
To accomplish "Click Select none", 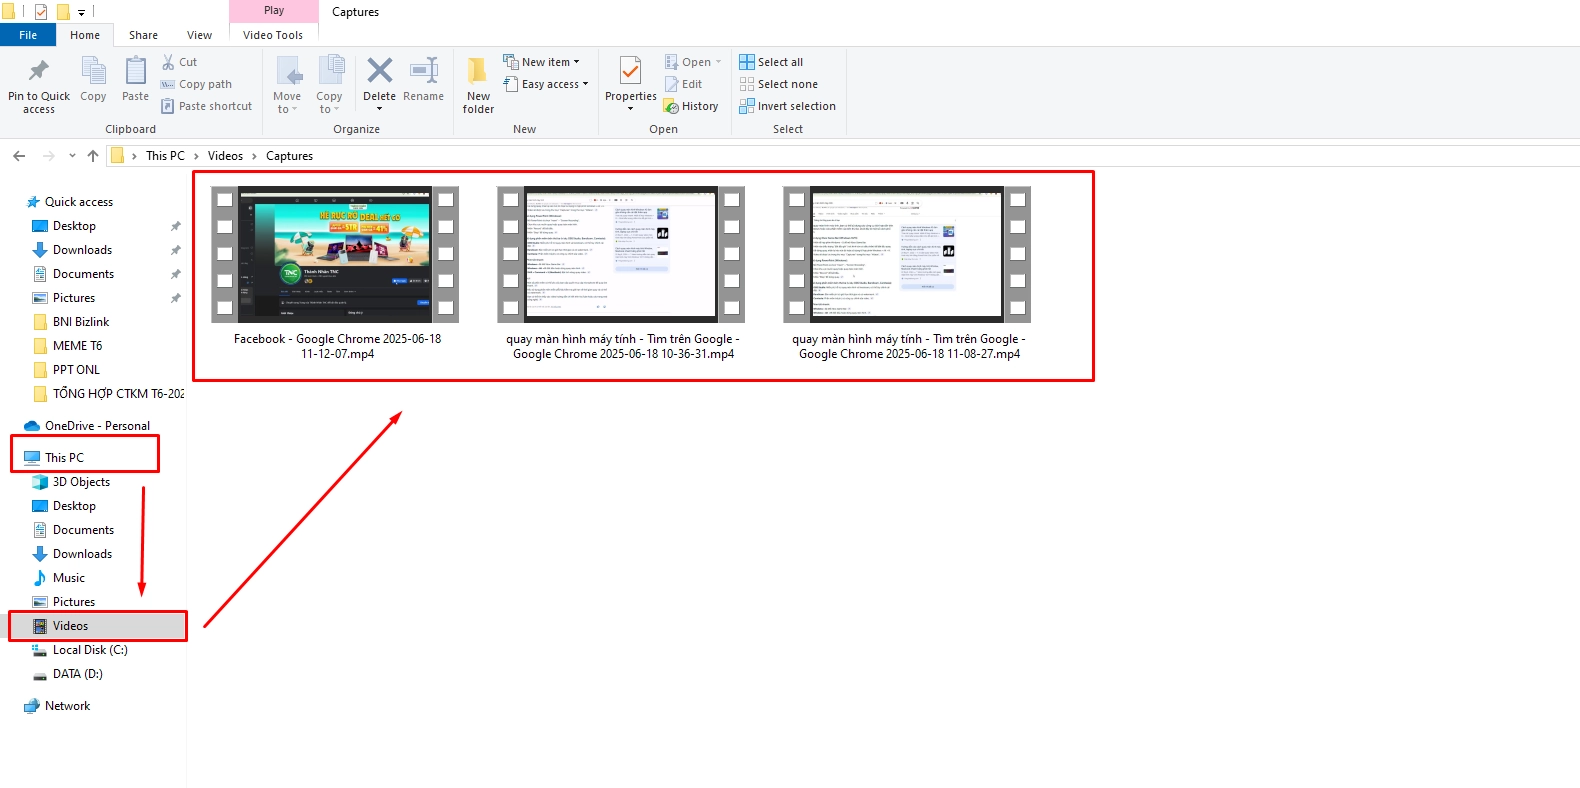I will pos(779,84).
